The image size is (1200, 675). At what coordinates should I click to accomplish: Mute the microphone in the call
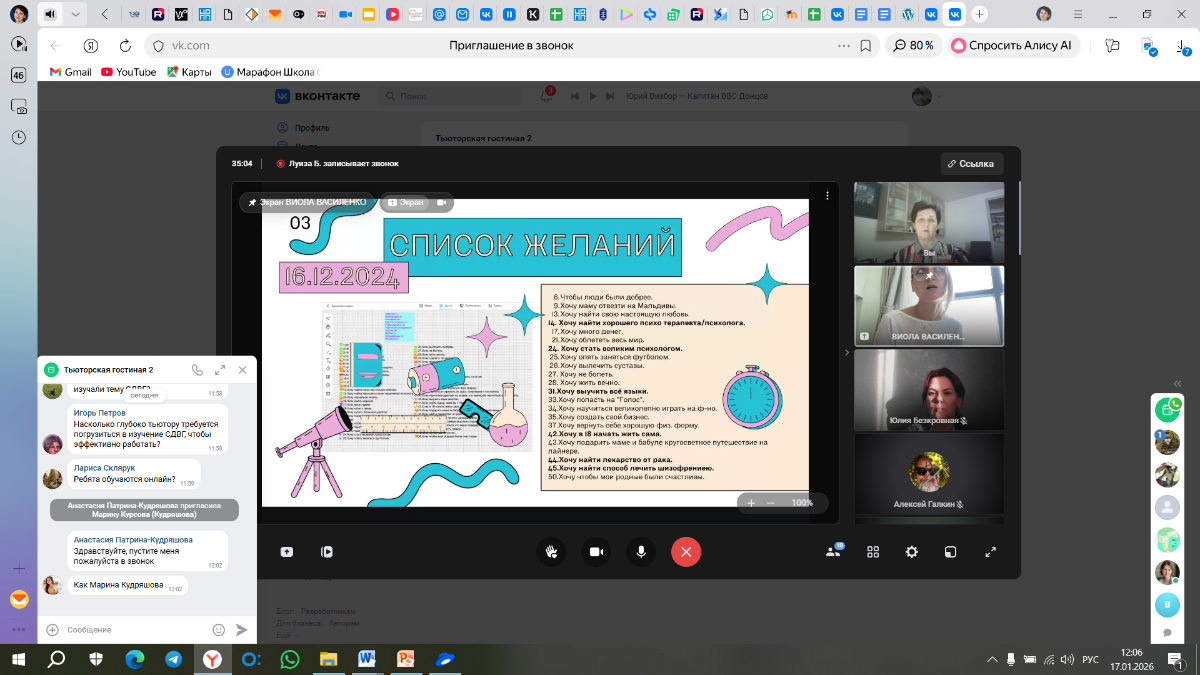tap(641, 551)
